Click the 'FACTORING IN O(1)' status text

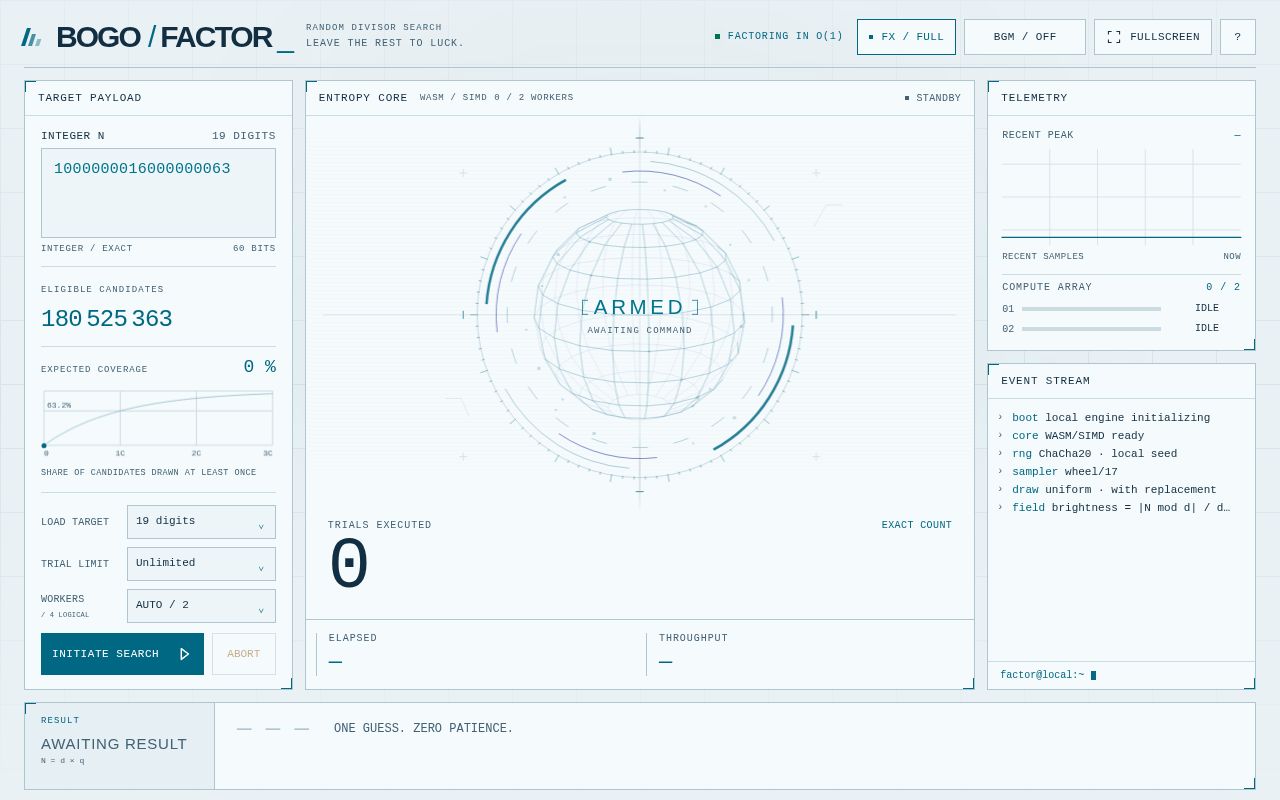tap(779, 36)
